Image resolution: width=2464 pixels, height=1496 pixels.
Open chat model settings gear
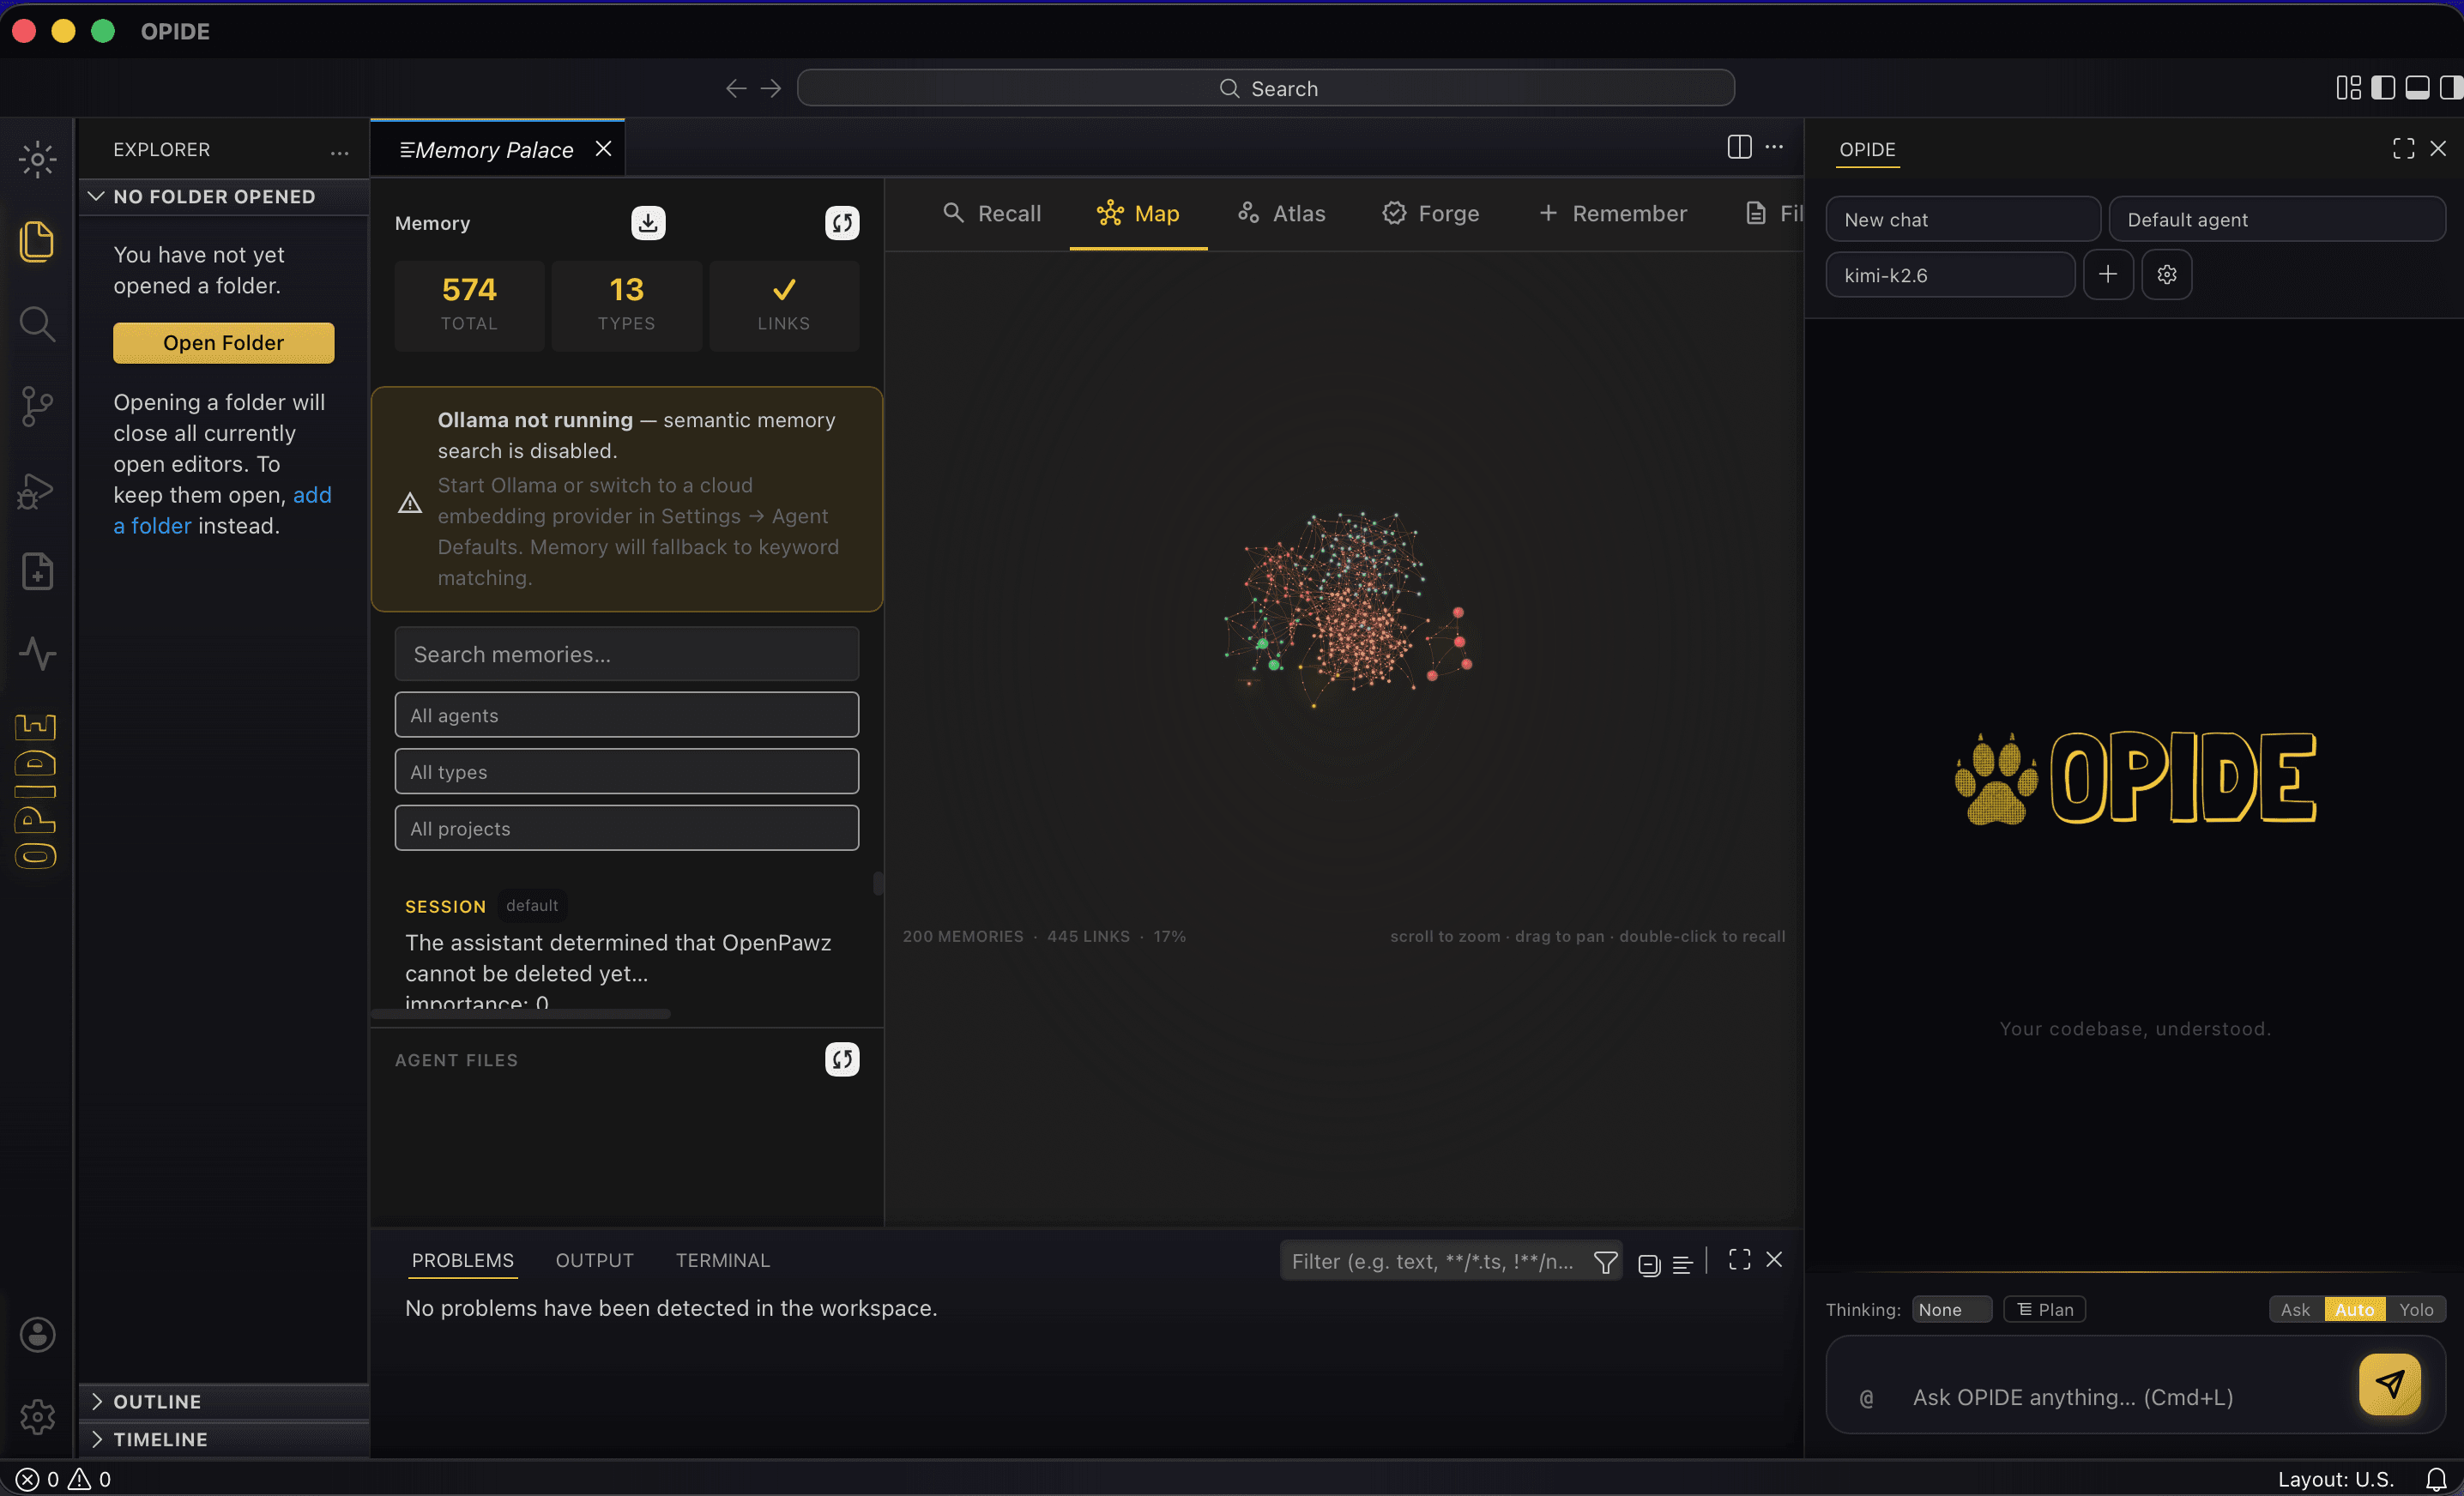tap(2167, 274)
